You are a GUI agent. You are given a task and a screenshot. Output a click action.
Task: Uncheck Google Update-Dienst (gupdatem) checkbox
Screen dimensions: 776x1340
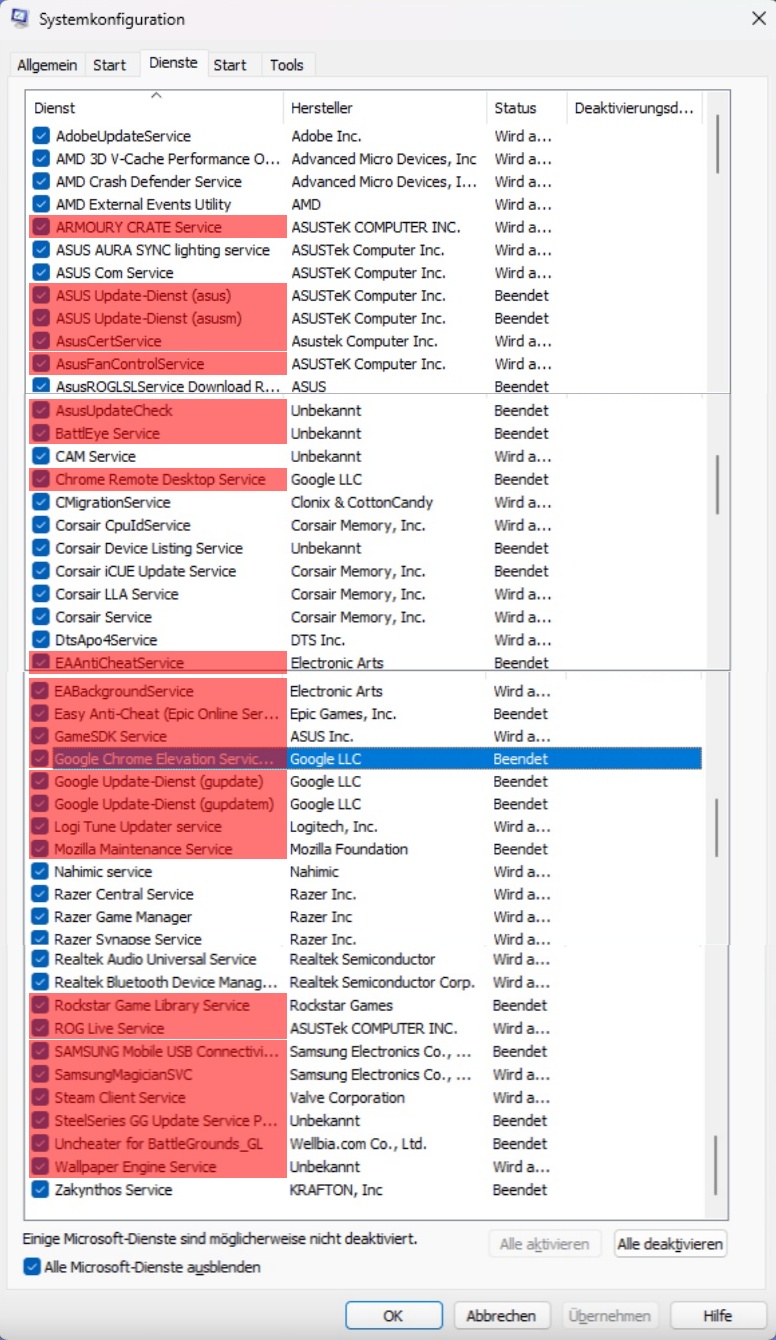coord(40,804)
